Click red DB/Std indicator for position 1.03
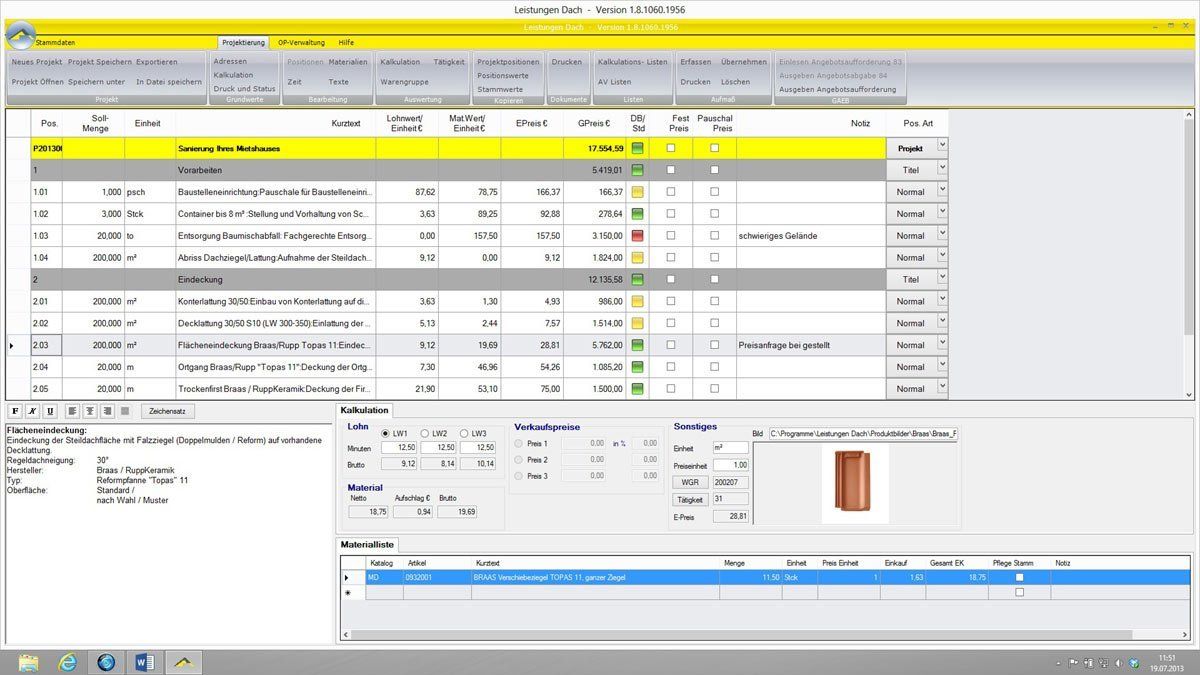 point(637,236)
